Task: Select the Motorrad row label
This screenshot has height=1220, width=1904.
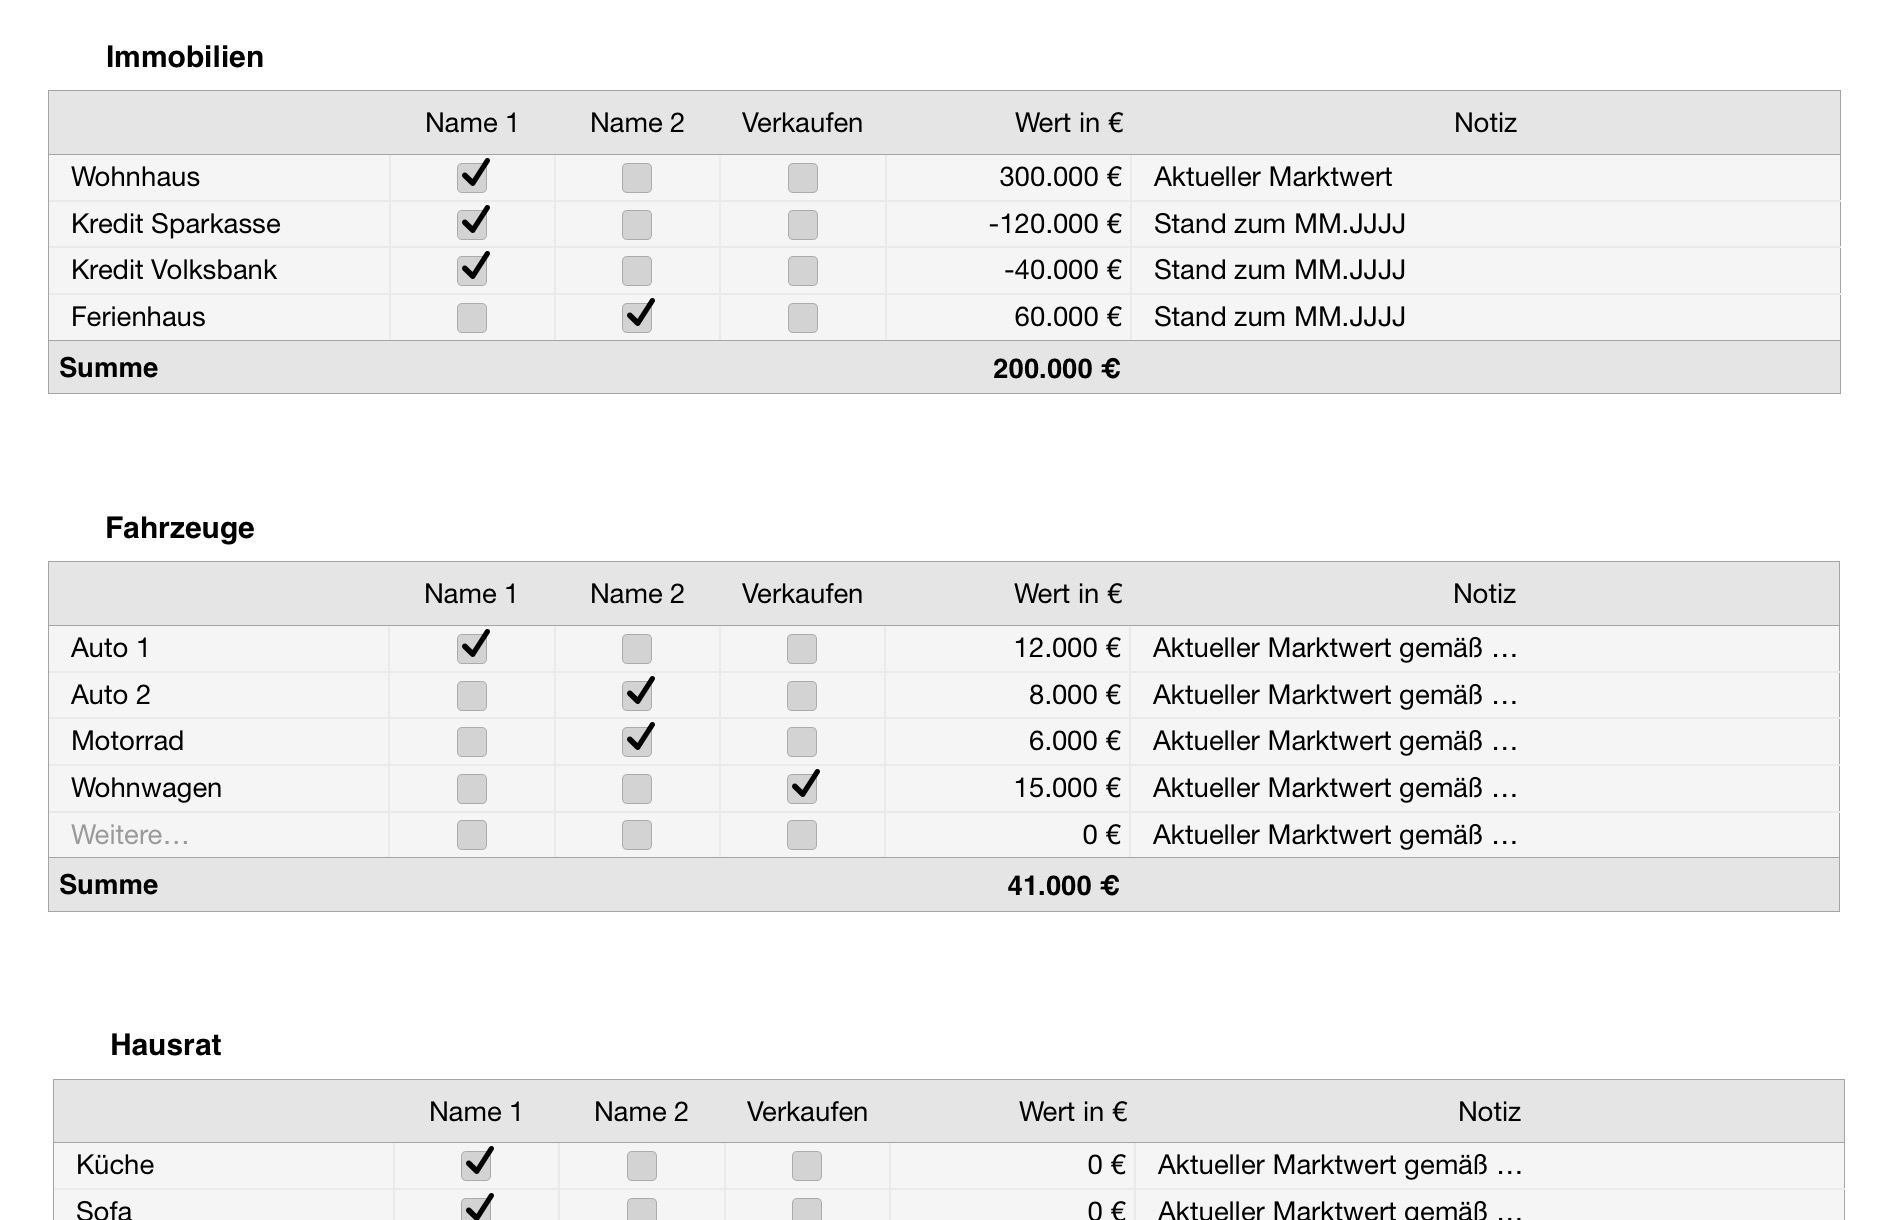Action: click(128, 741)
